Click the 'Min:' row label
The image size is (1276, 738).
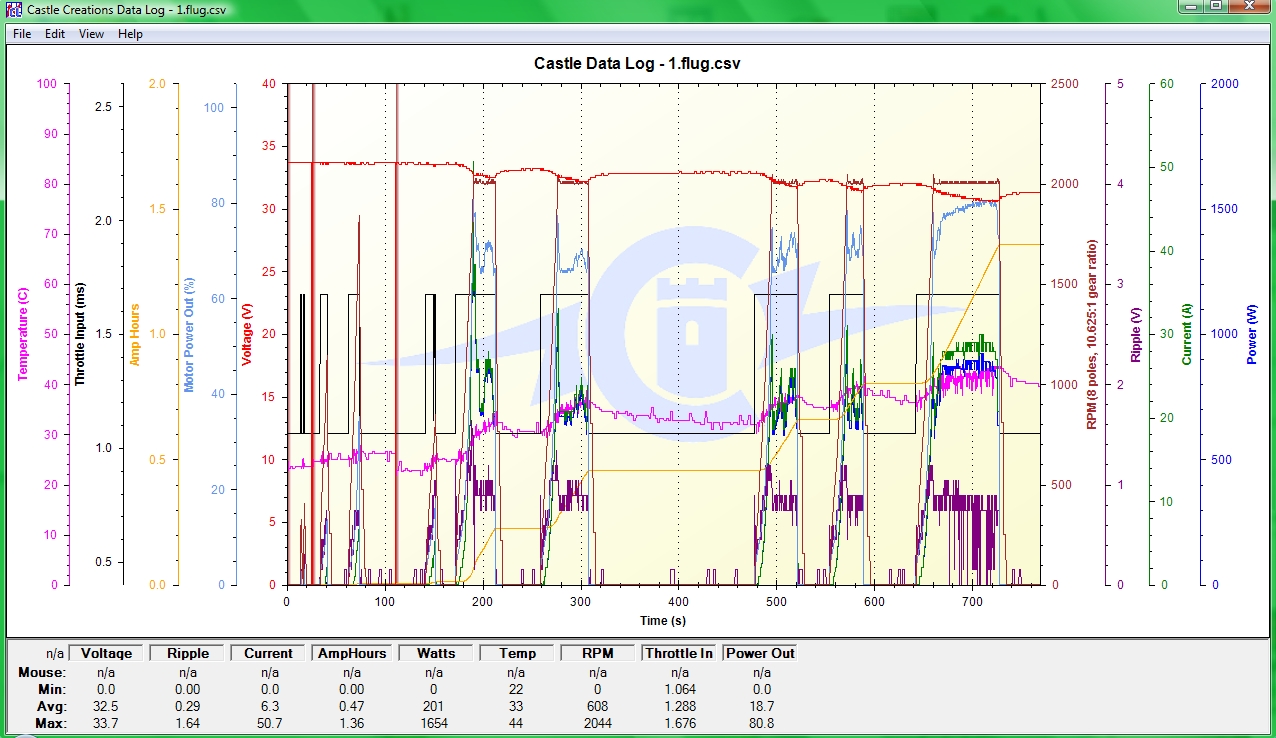pyautogui.click(x=52, y=689)
